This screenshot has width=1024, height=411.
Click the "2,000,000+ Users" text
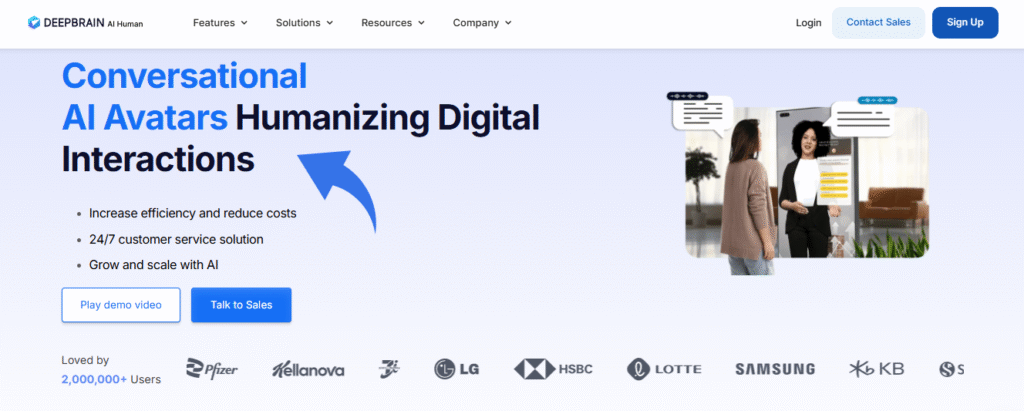111,379
